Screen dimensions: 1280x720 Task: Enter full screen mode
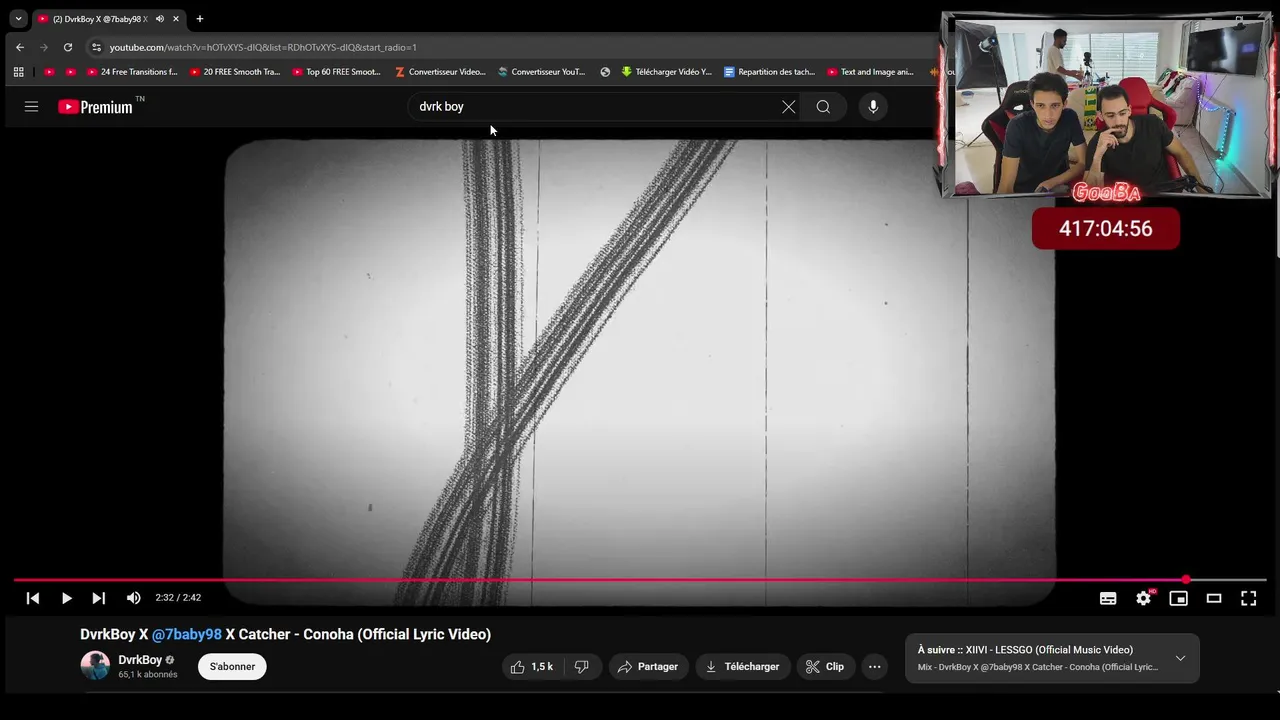coord(1249,598)
